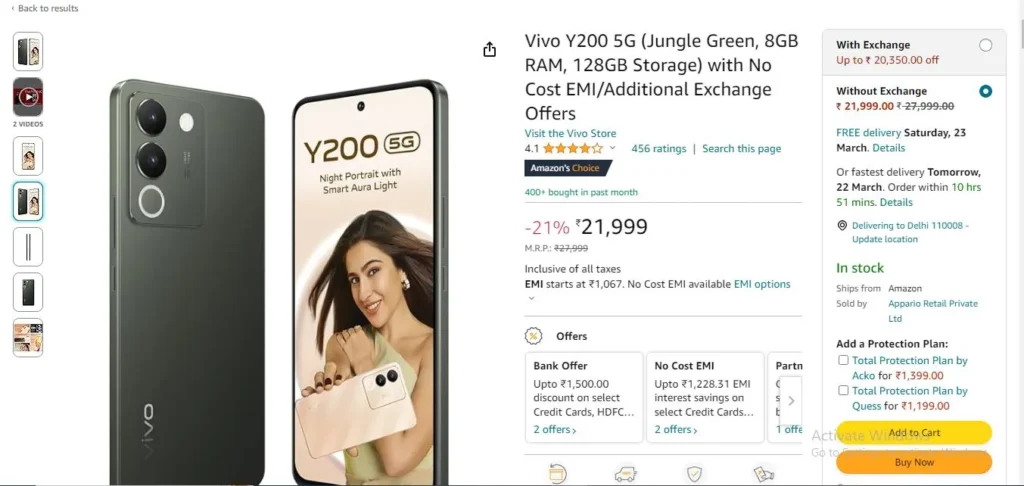Select the Without Exchange radio option
1024x486 pixels.
point(985,91)
